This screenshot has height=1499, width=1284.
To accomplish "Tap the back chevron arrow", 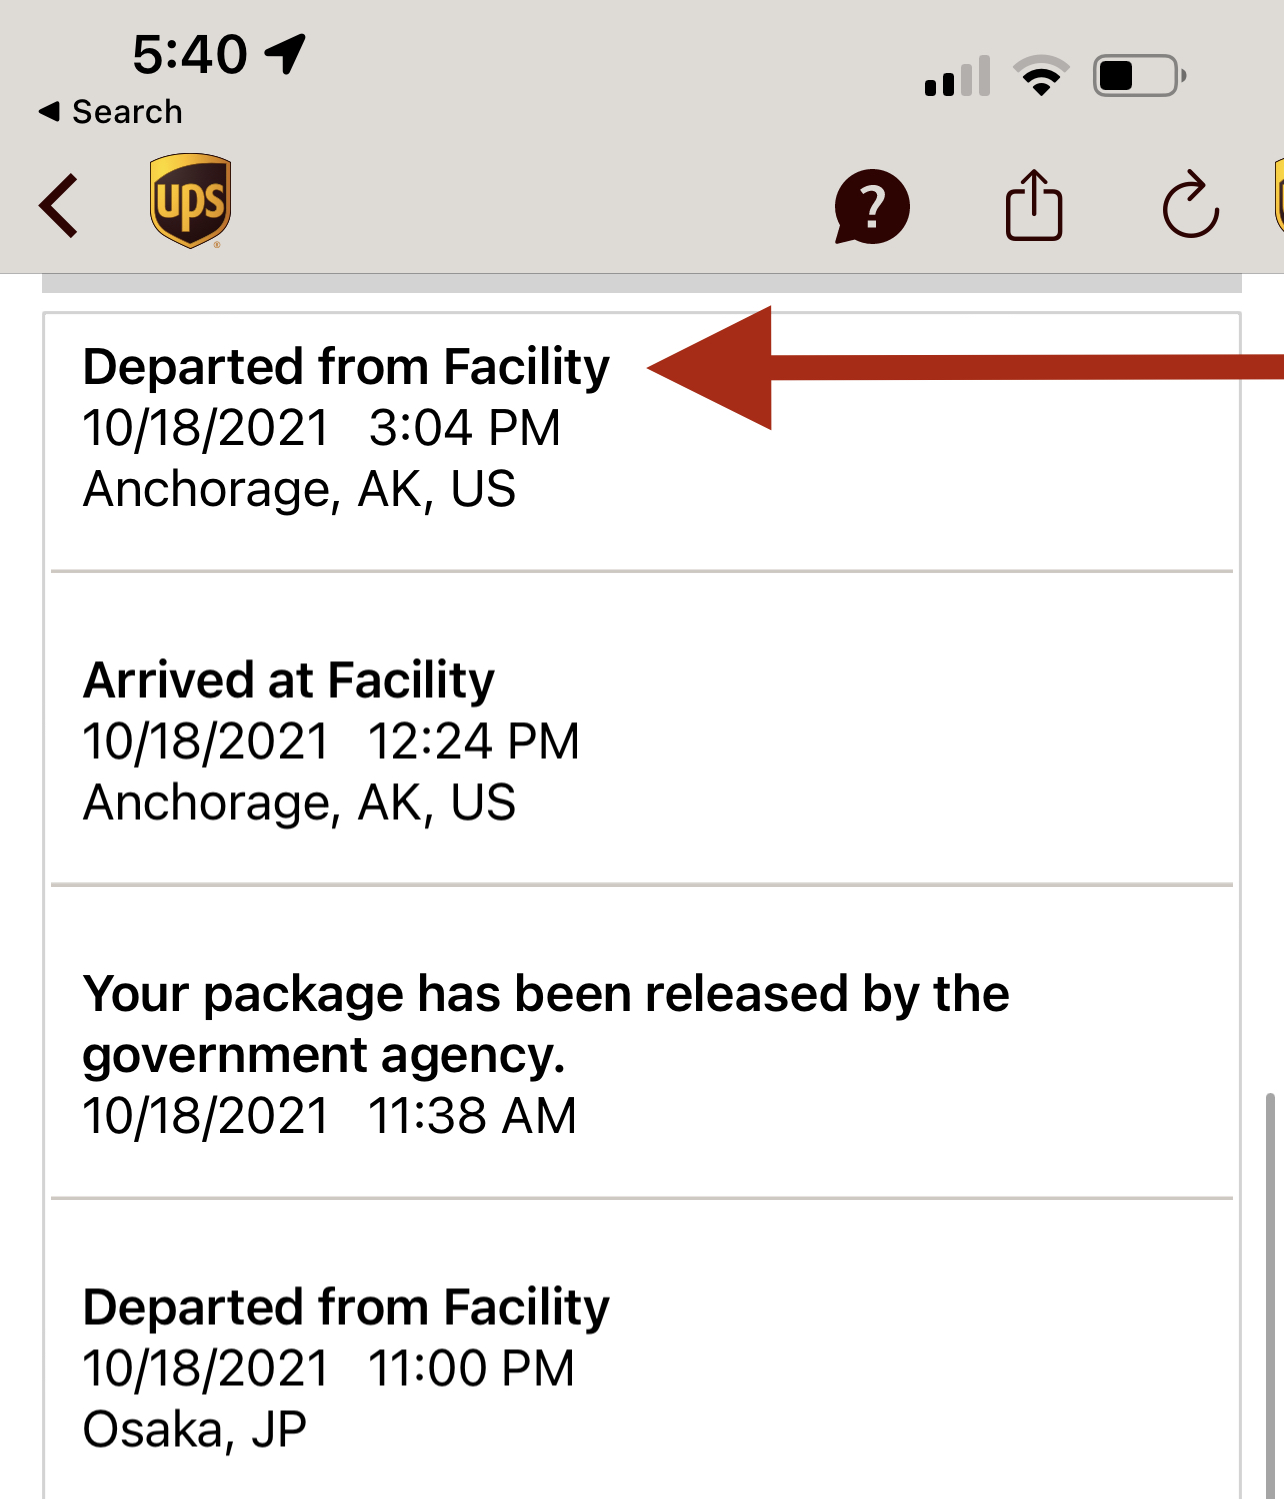I will [59, 206].
